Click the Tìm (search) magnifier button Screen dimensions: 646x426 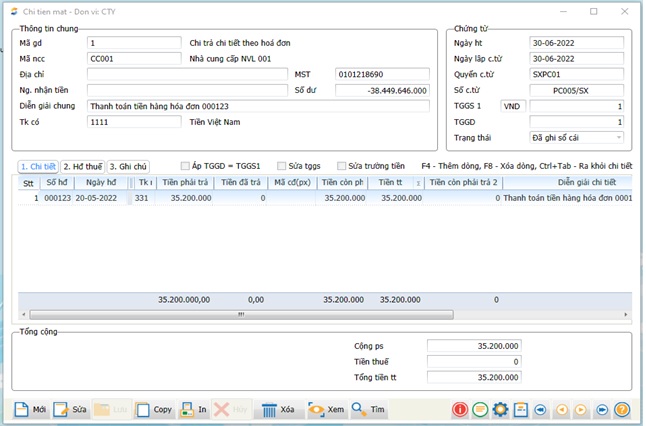tap(369, 410)
